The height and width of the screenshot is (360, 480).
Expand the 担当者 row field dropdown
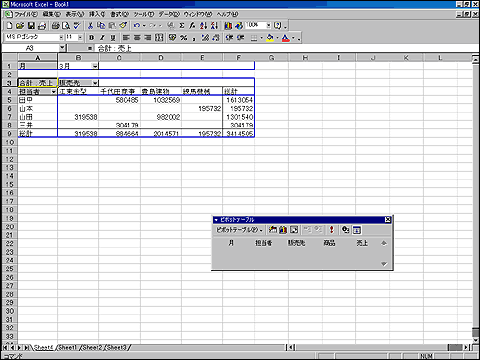click(x=54, y=92)
